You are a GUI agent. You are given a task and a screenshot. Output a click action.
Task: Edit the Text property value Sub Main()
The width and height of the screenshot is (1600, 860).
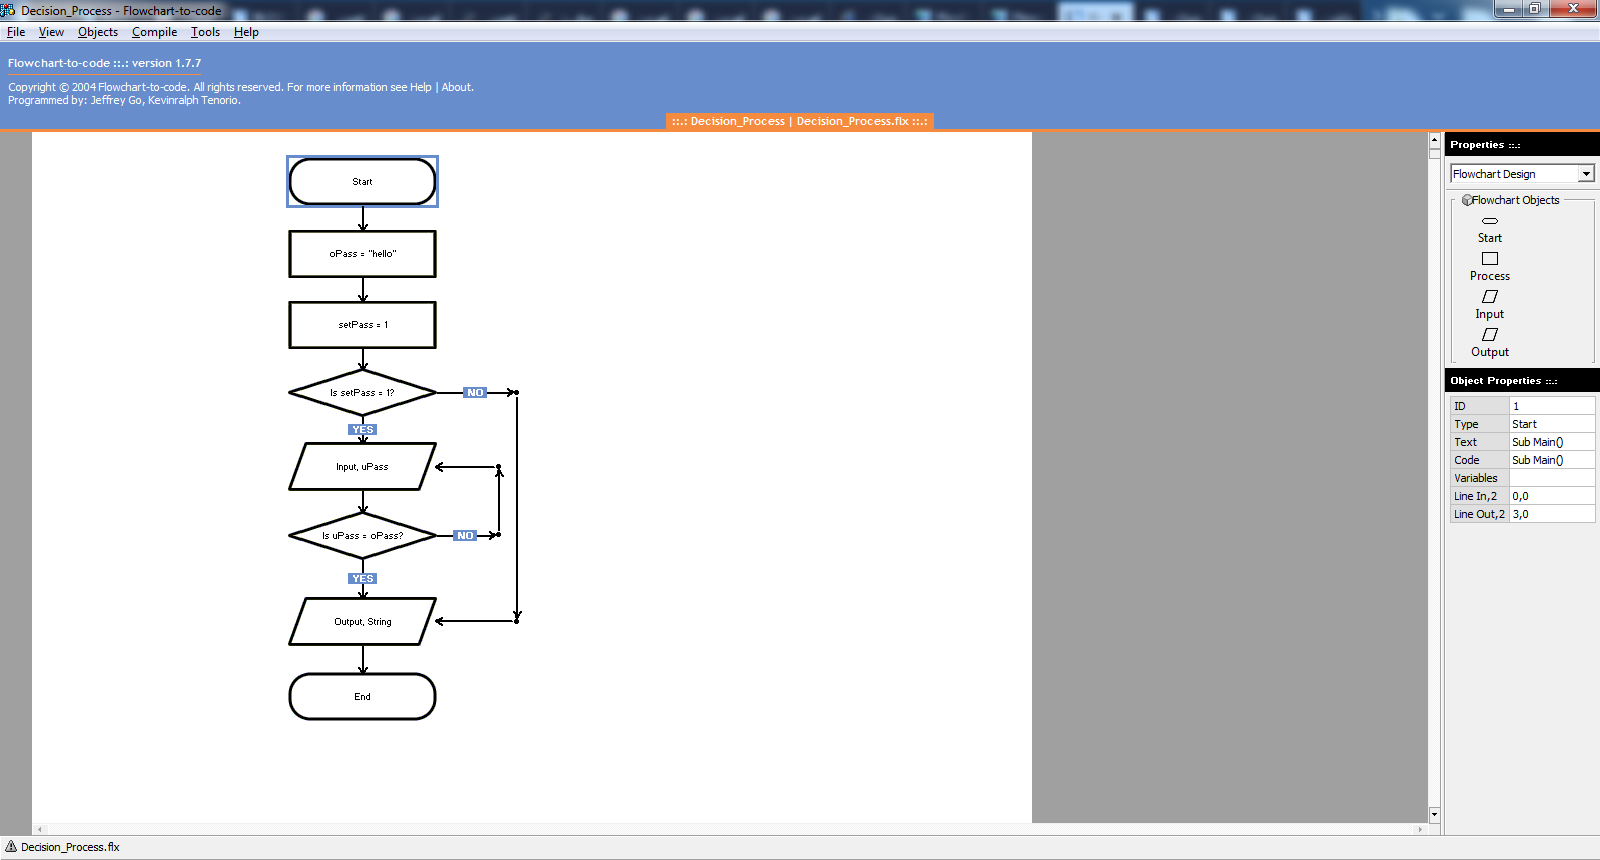pos(1552,442)
